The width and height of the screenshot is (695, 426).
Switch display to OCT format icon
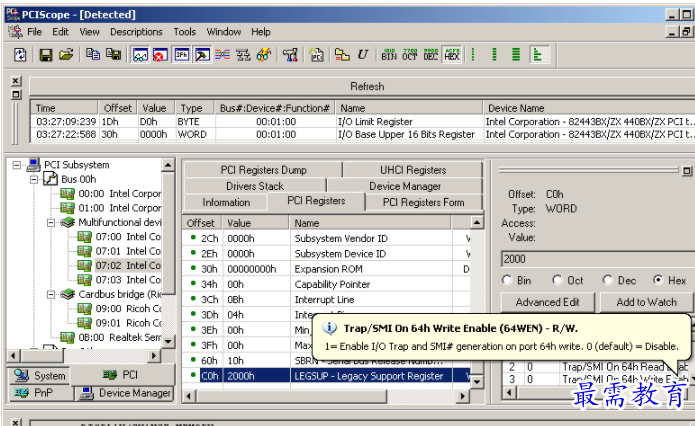coord(410,55)
